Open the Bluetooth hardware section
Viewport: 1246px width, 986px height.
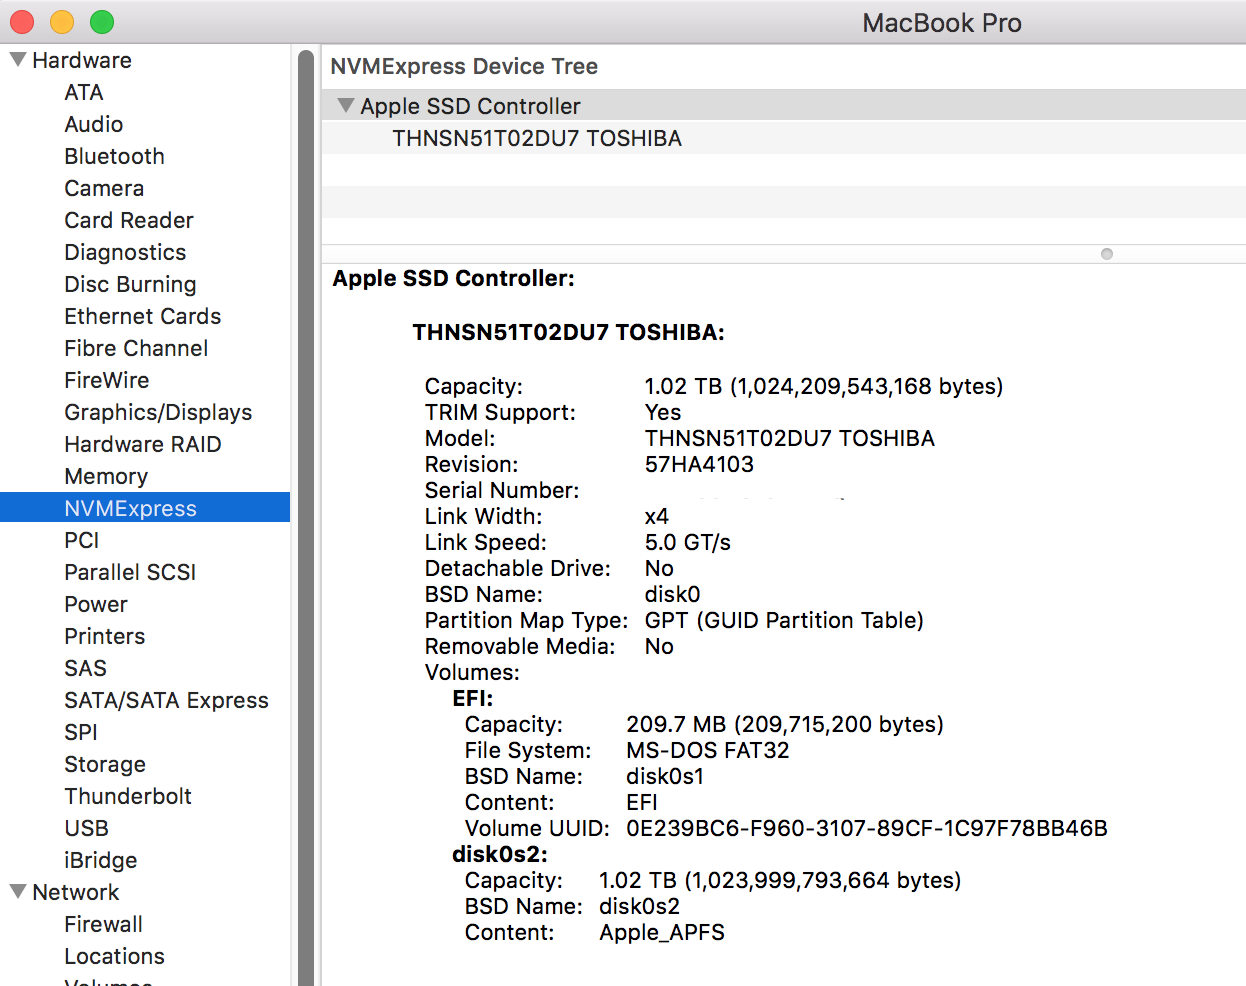(114, 156)
